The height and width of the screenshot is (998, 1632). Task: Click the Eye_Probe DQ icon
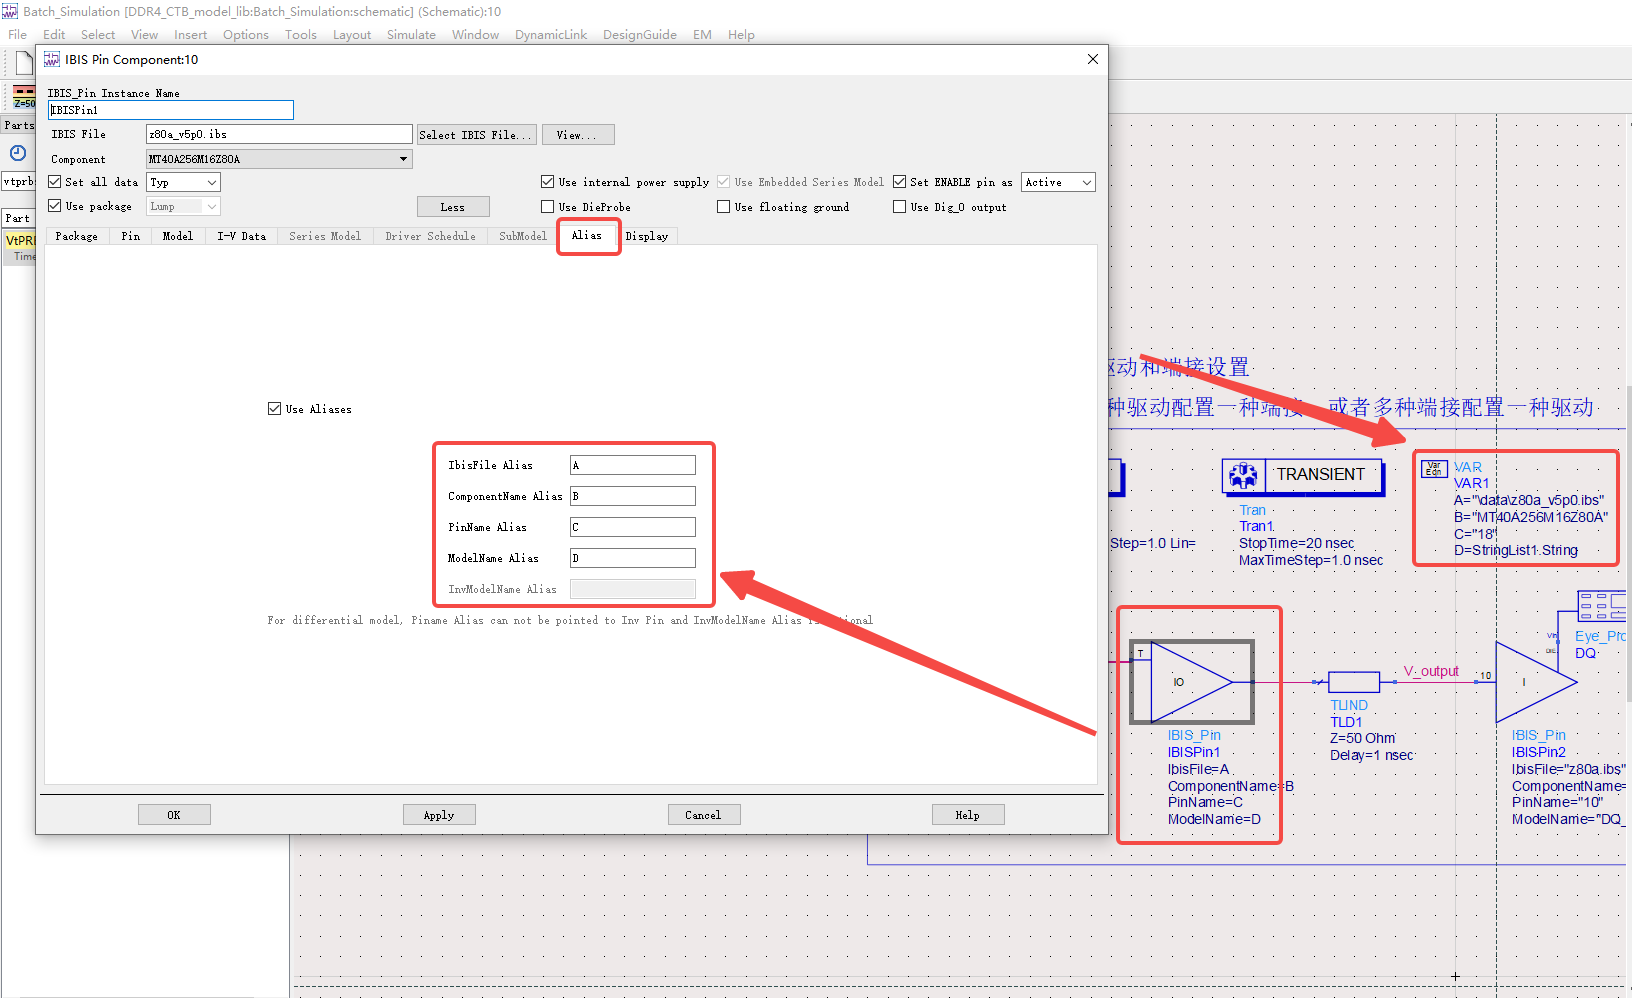point(1600,606)
